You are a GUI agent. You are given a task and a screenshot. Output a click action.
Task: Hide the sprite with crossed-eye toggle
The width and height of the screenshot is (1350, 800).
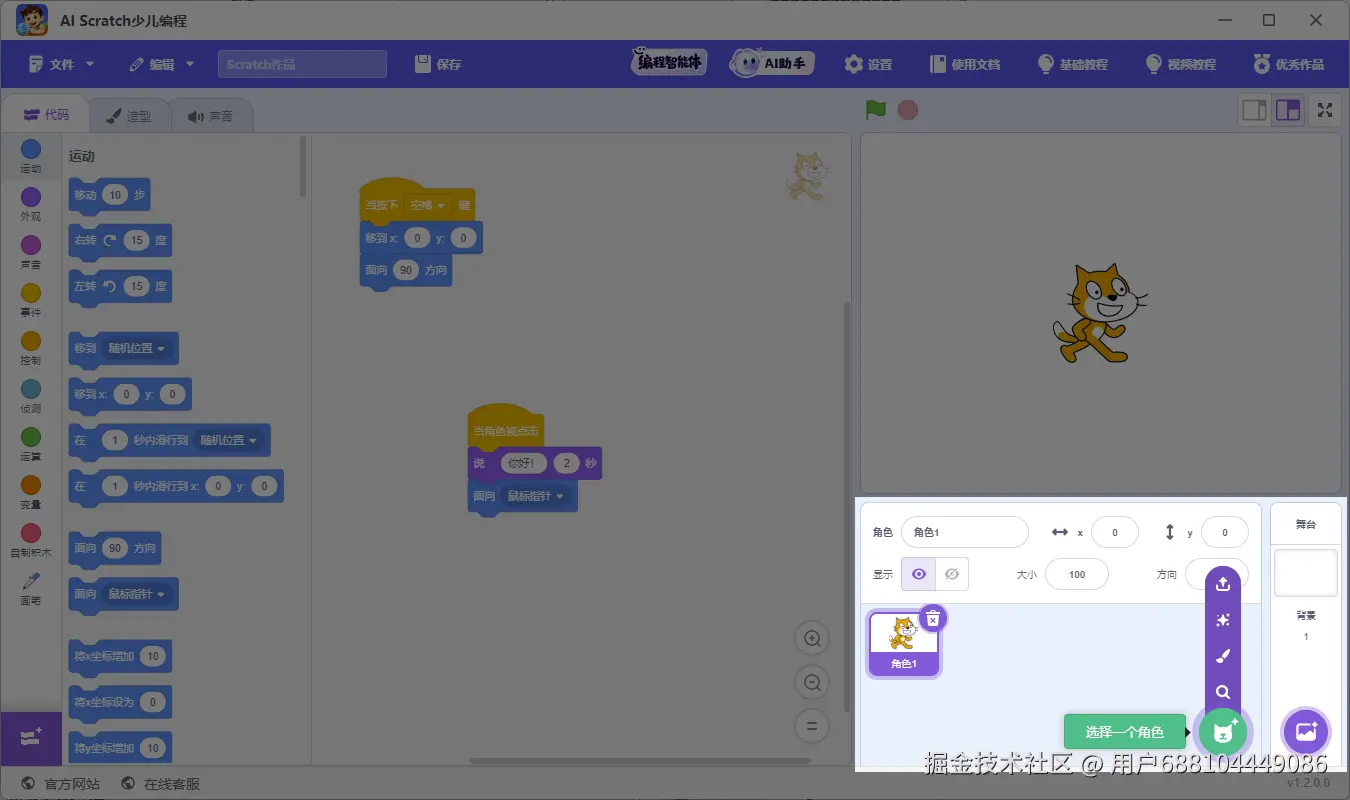click(952, 574)
